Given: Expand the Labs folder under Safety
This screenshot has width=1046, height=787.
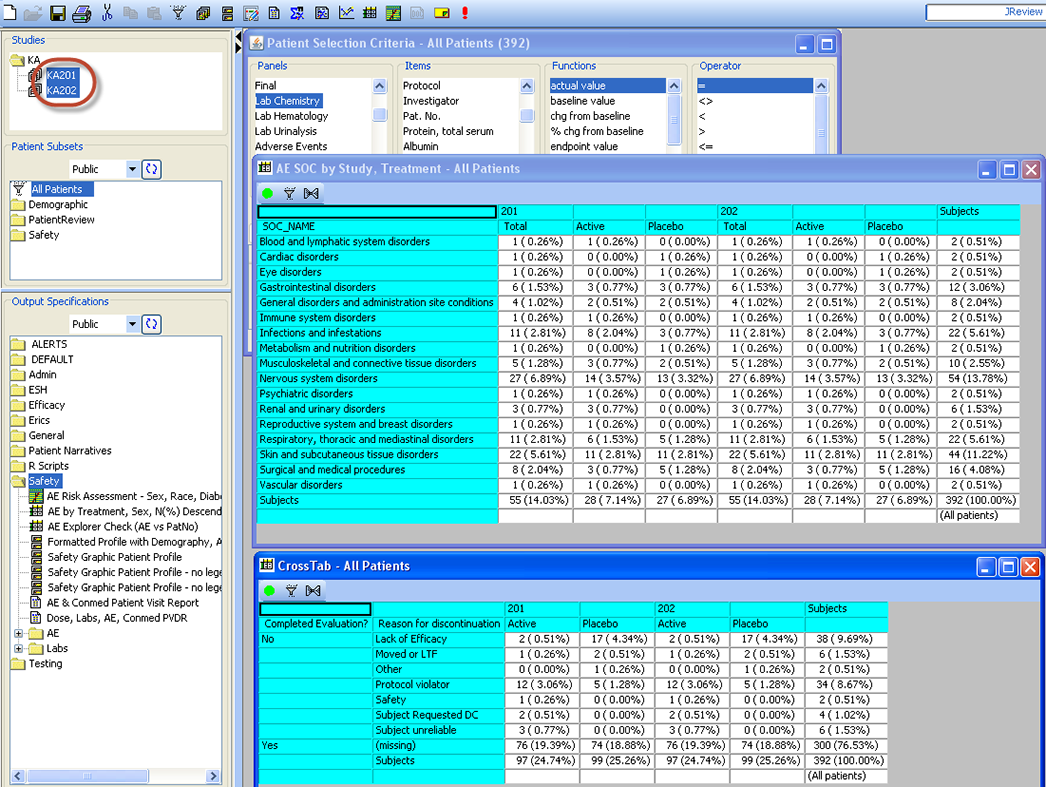Looking at the screenshot, I should tap(19, 648).
